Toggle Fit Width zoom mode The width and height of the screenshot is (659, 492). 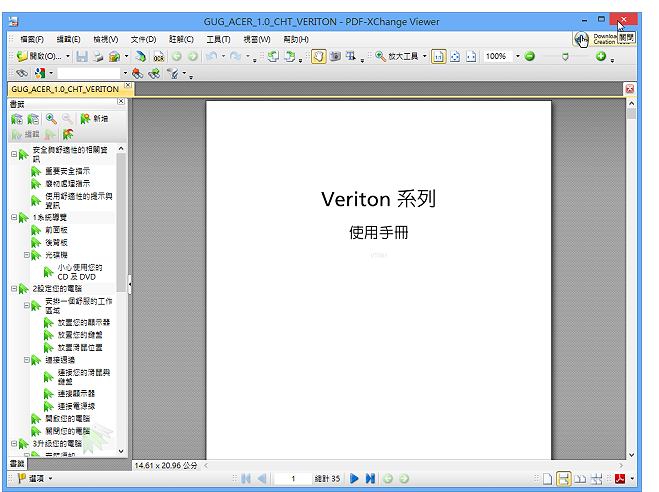pyautogui.click(x=471, y=56)
